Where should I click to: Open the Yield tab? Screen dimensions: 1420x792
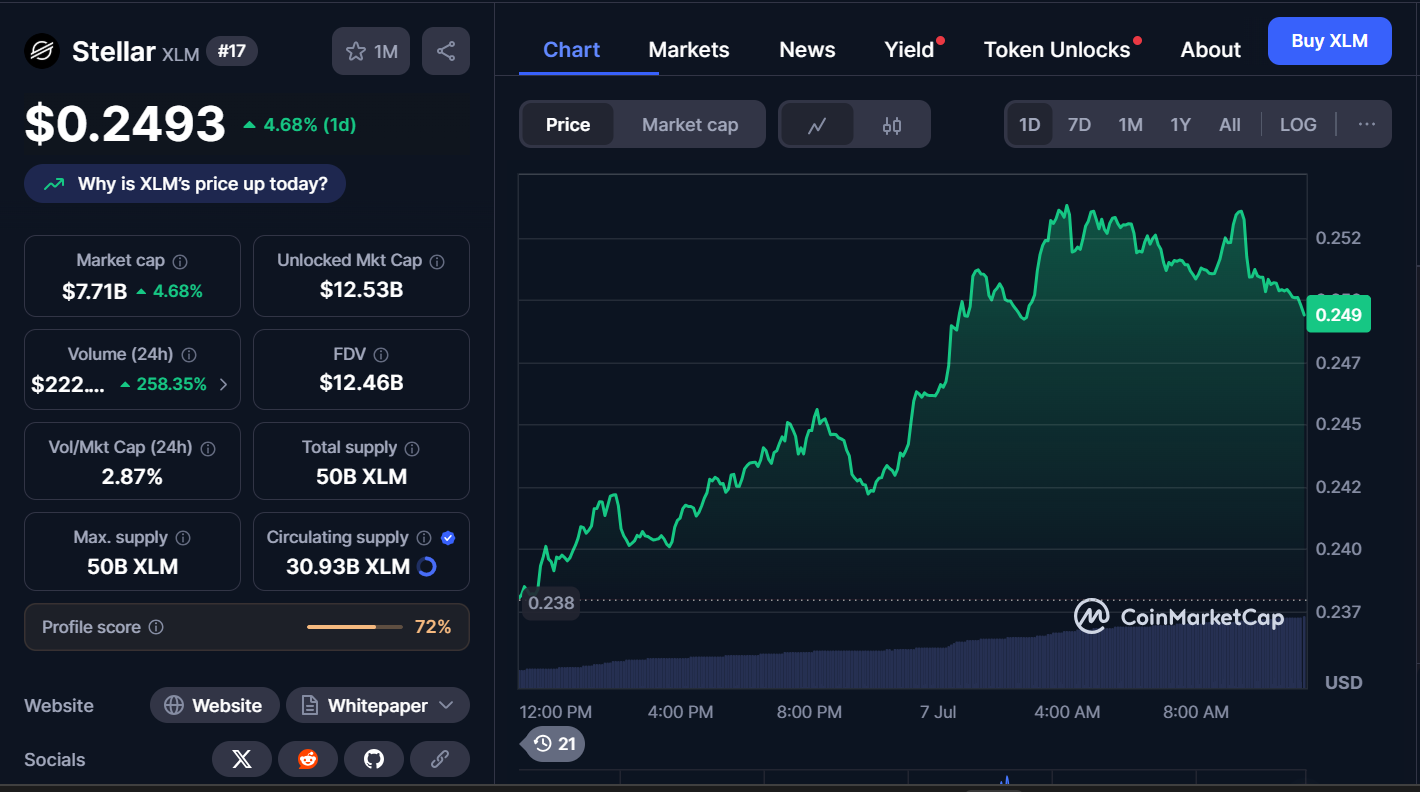point(909,50)
